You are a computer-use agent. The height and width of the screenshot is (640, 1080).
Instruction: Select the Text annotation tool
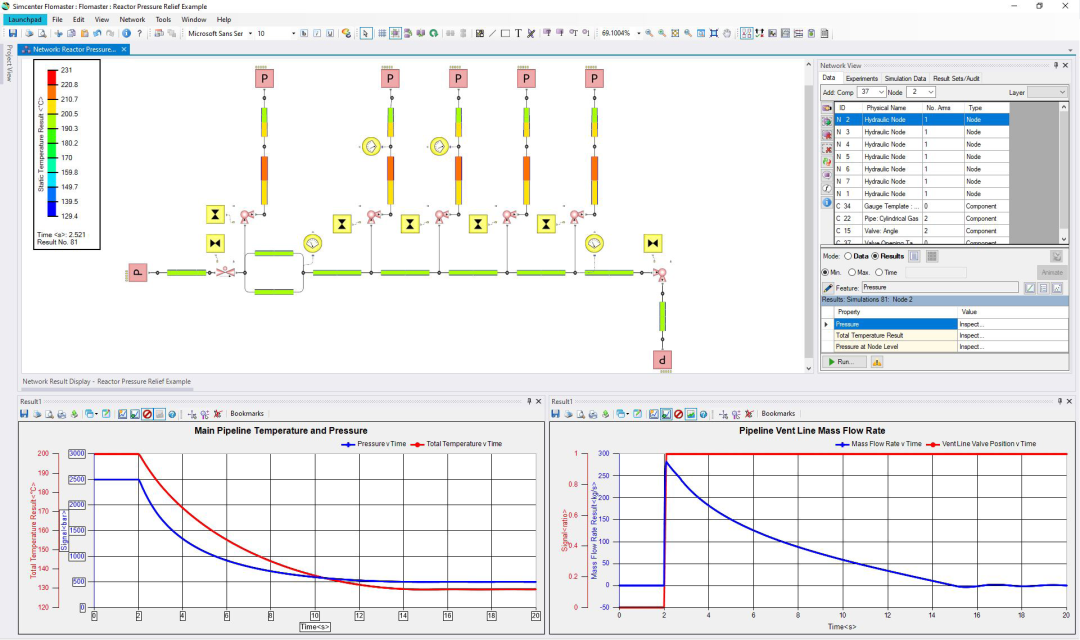tap(518, 33)
